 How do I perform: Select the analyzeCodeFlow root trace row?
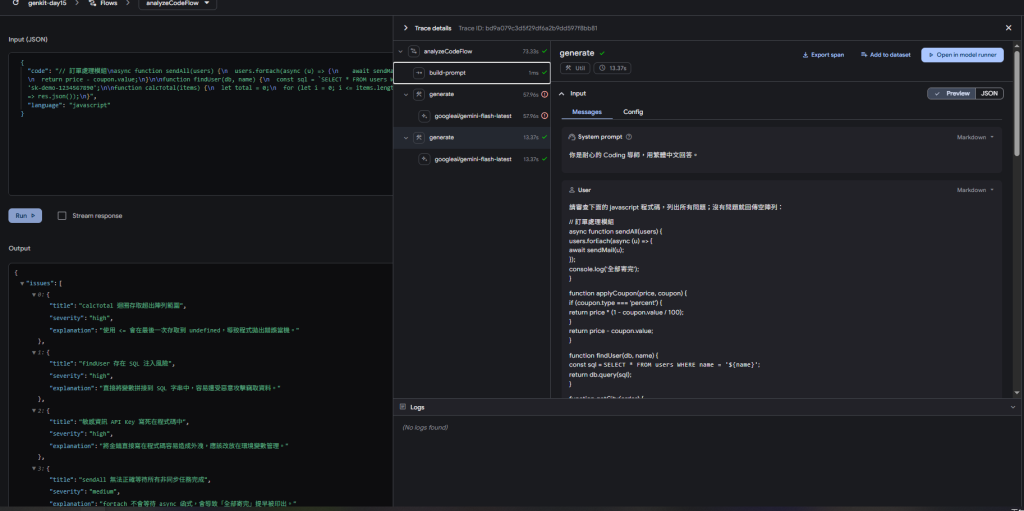tap(472, 51)
